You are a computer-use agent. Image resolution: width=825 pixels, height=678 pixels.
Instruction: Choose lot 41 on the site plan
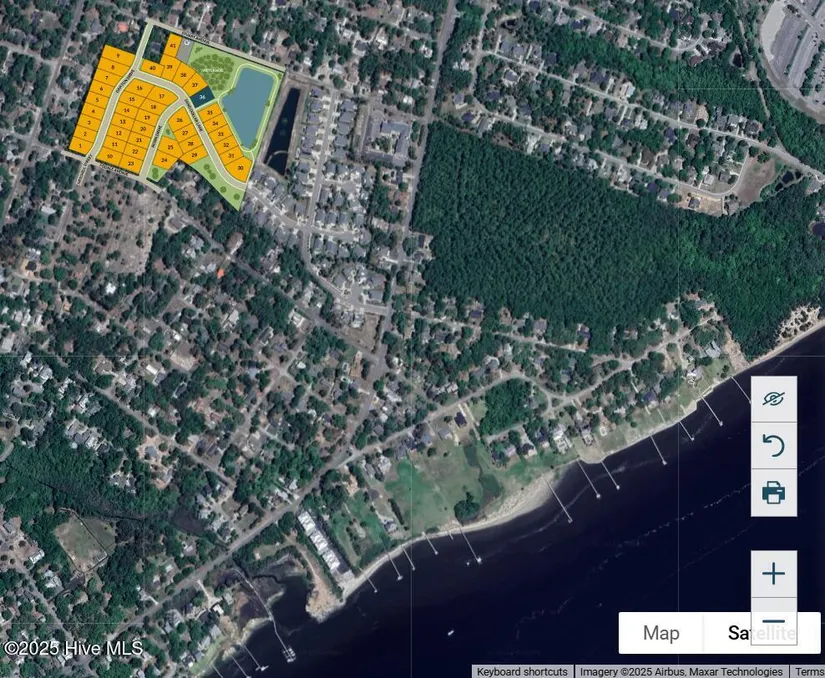click(173, 46)
